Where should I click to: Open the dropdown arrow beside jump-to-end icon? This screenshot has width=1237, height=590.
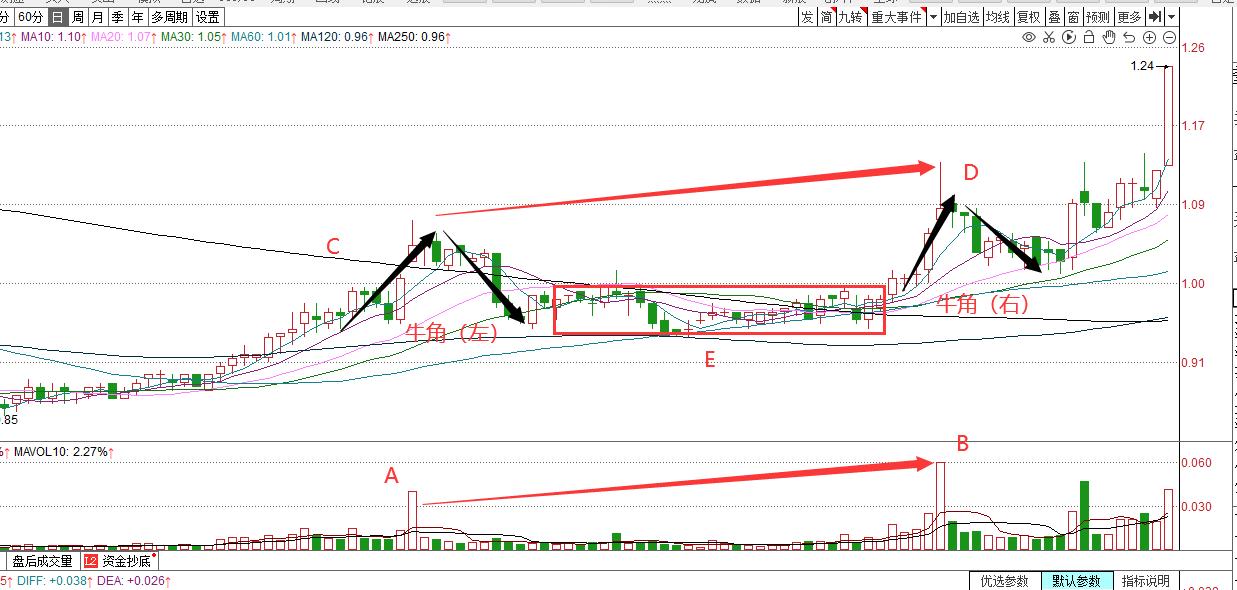(x=1172, y=17)
